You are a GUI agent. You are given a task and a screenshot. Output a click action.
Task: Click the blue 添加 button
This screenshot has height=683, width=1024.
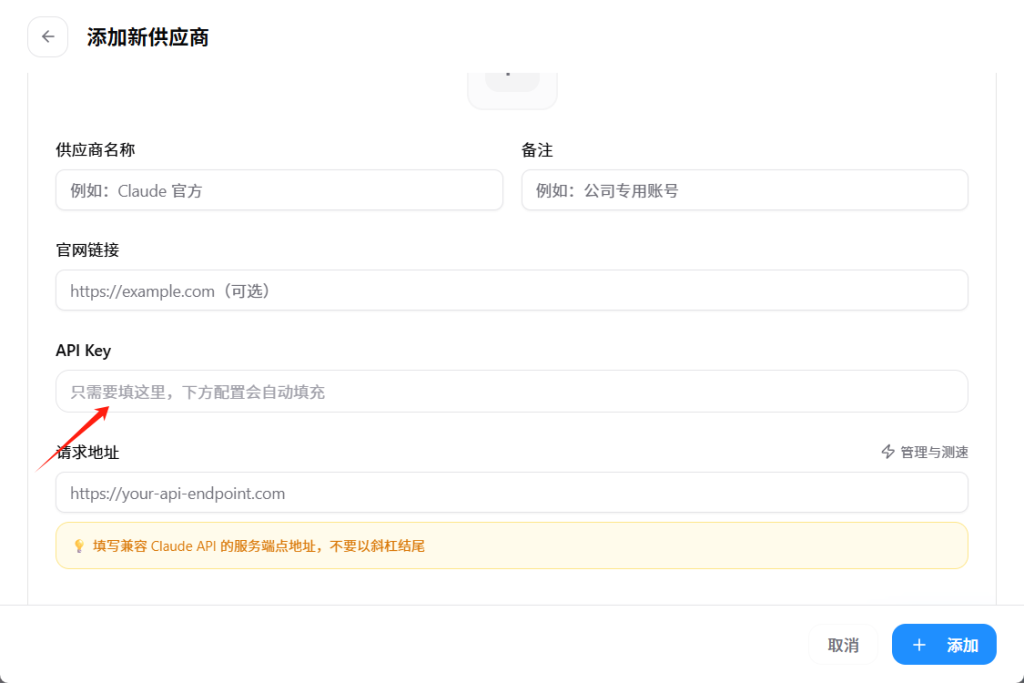pyautogui.click(x=944, y=645)
